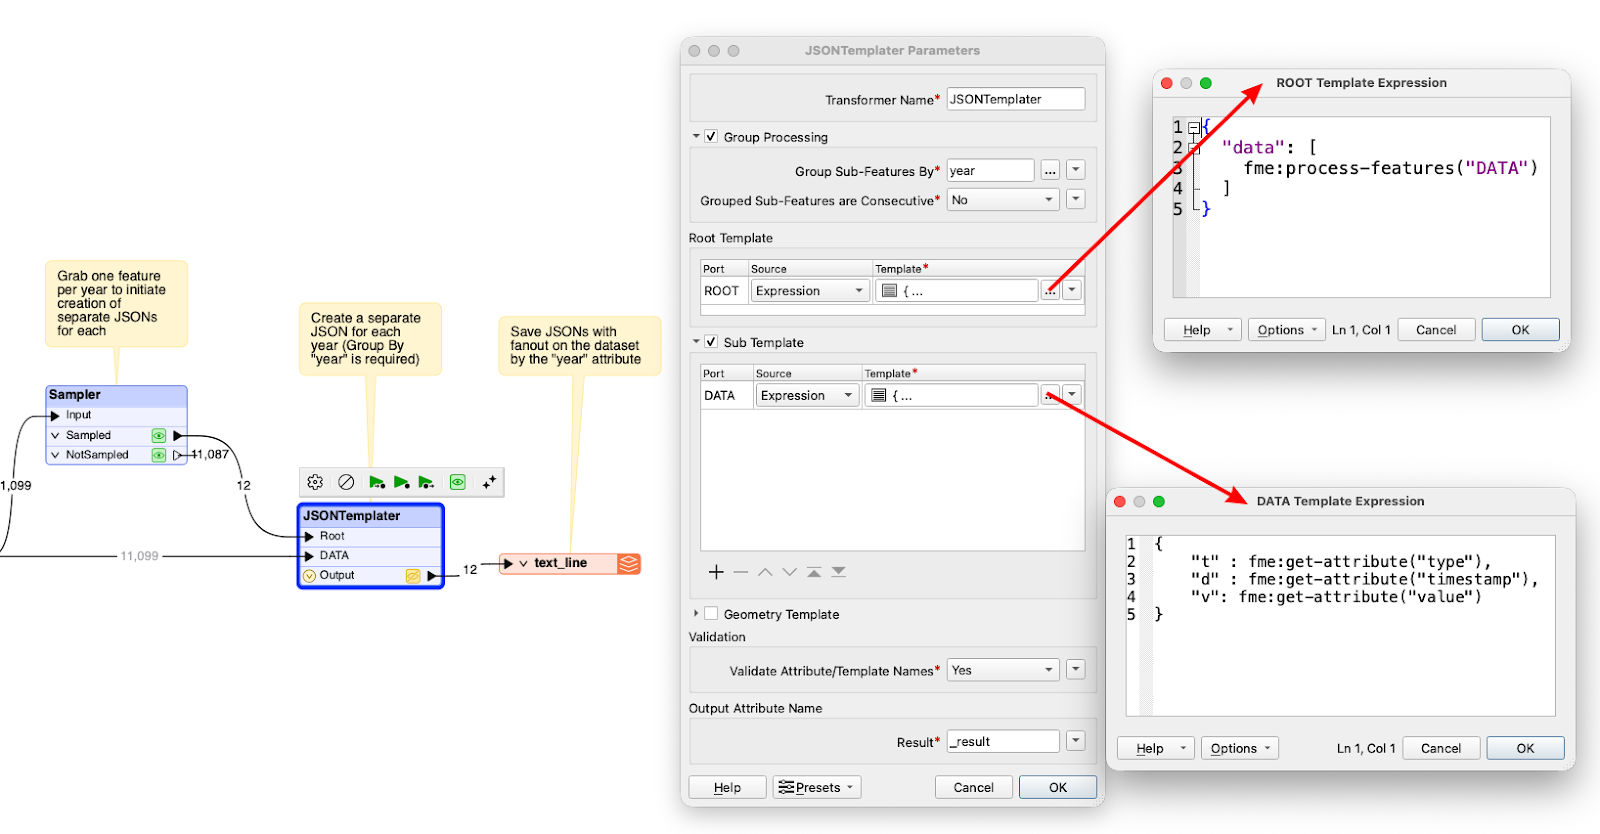Open arrow menu beside Consecutive field
The image size is (1600, 834).
(x=1076, y=199)
